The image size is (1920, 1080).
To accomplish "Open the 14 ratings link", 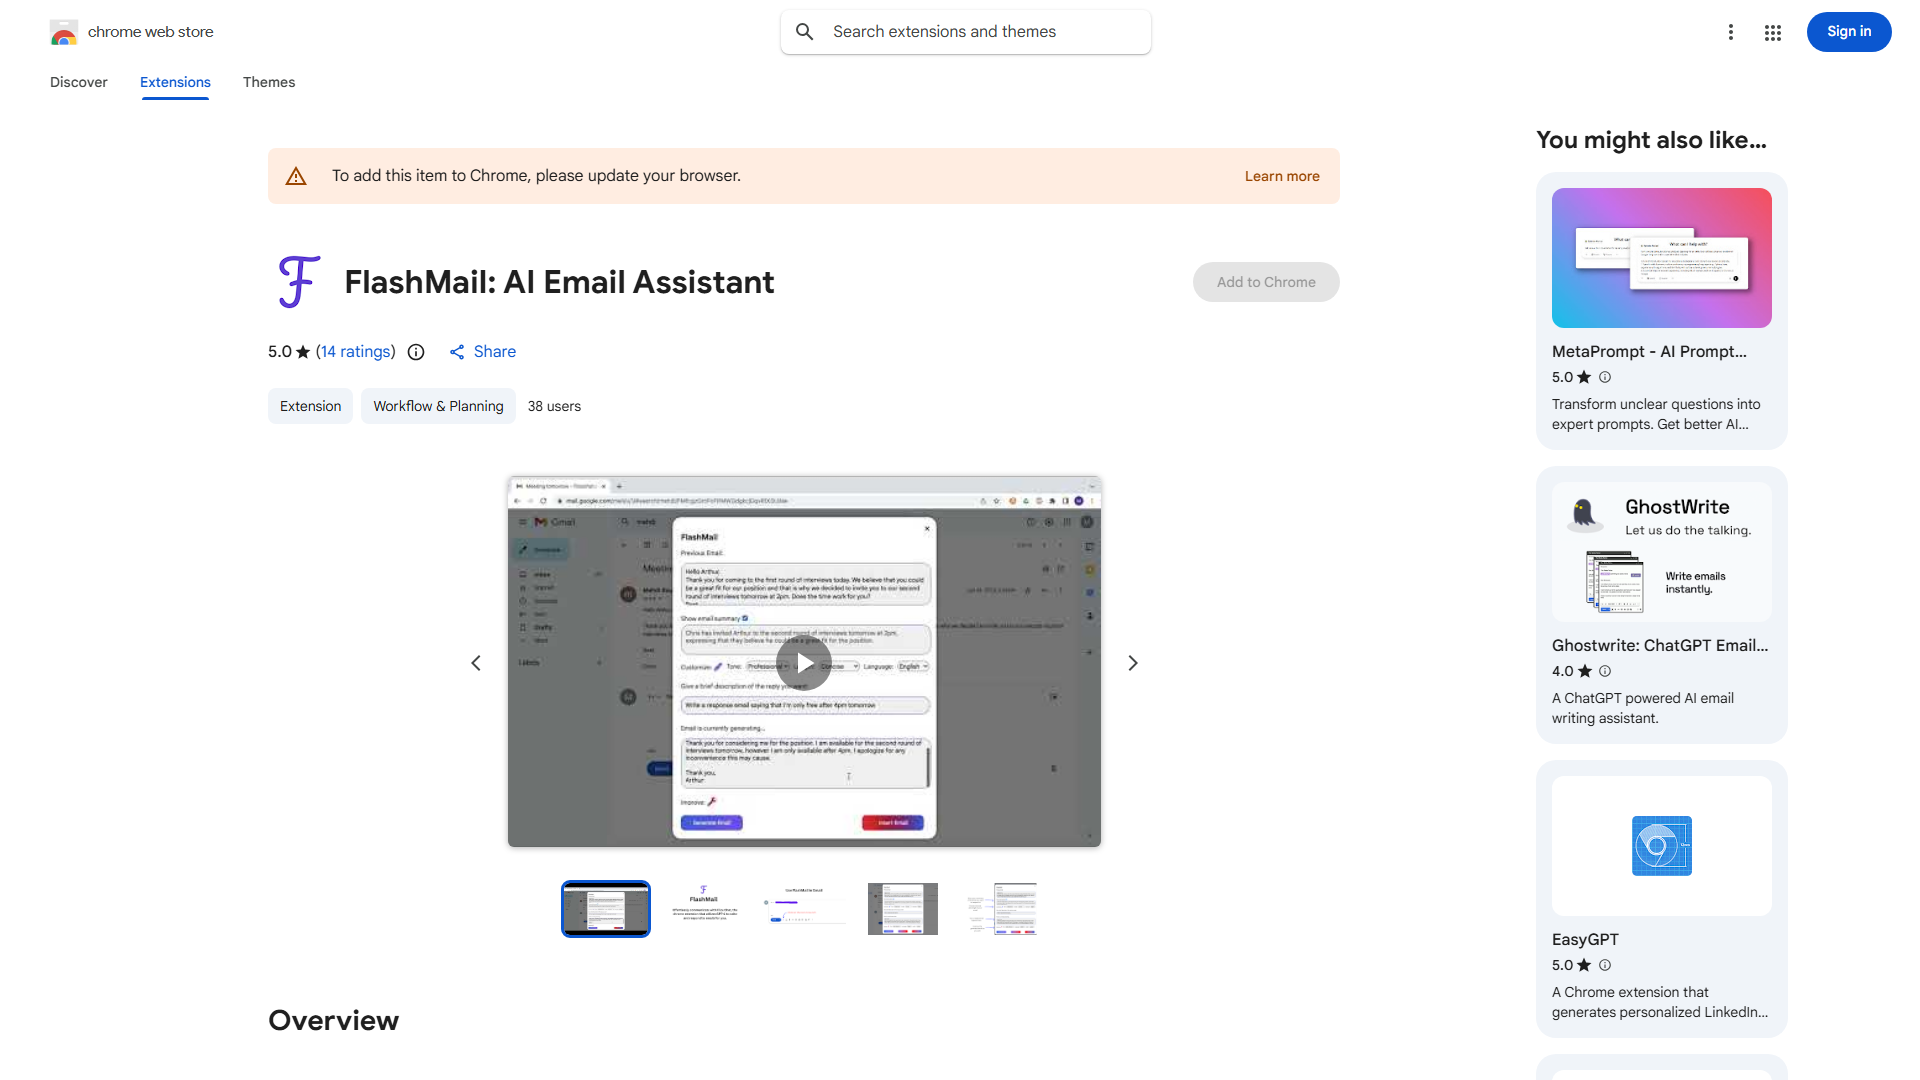I will 355,352.
